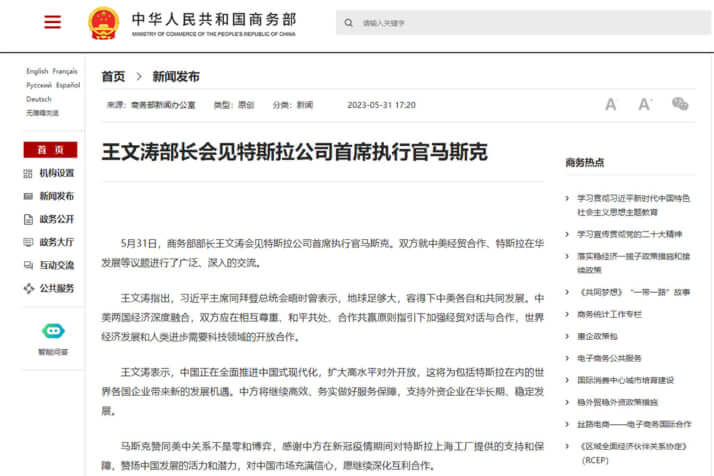Image resolution: width=714 pixels, height=476 pixels.
Task: Open 商务统计工作专栏 hot topic link
Action: [x=610, y=314]
